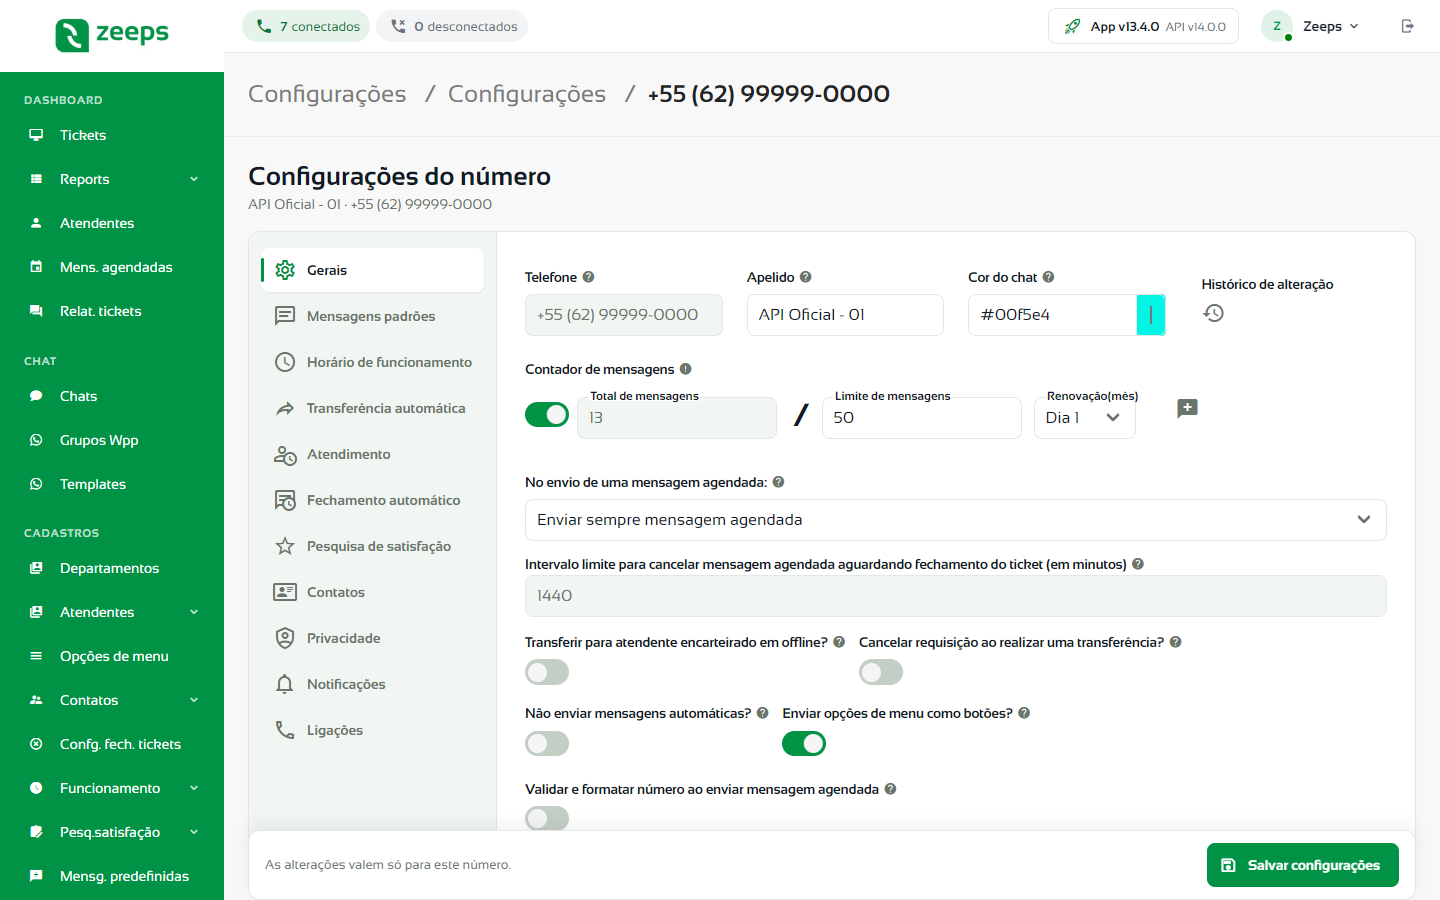Click the cyan chat color swatch

[x=1151, y=315]
